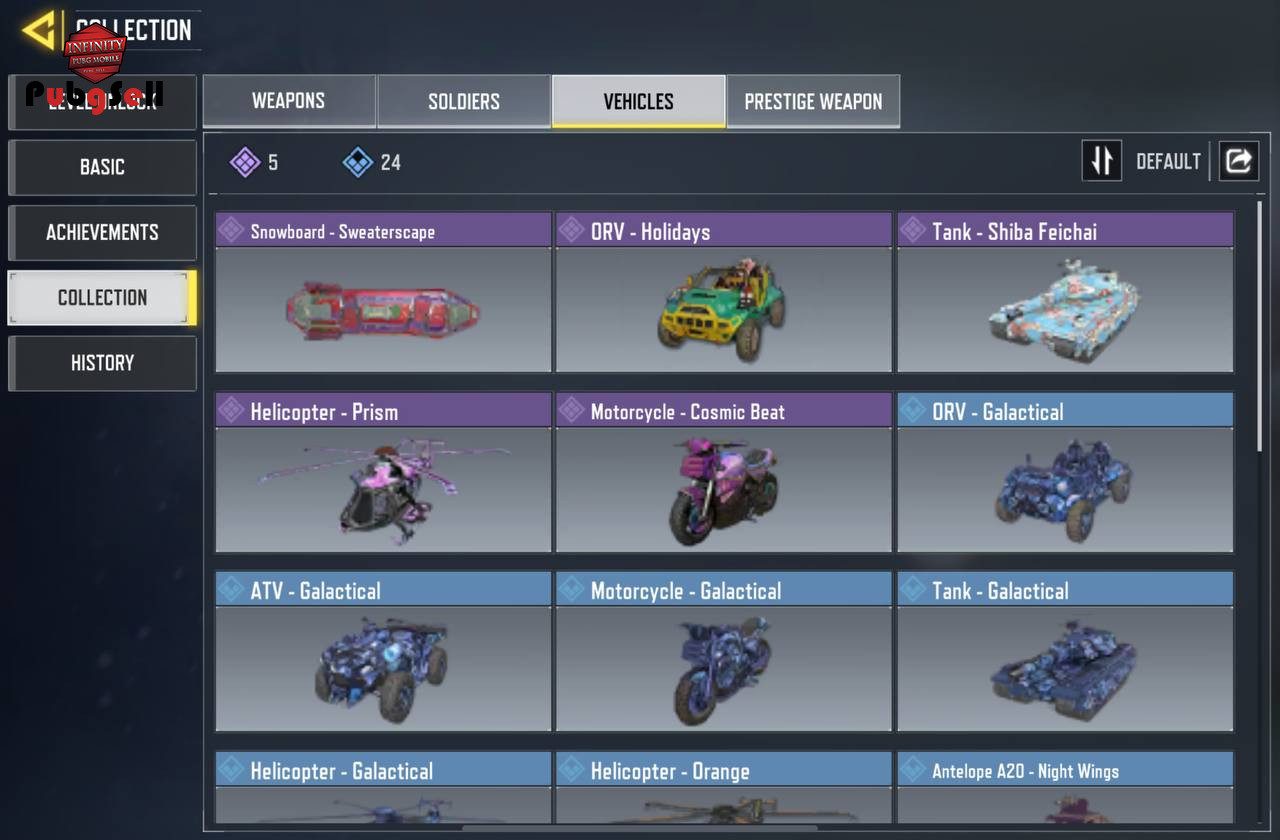Open the HISTORY sidebar section
Image resolution: width=1280 pixels, height=840 pixels.
tap(102, 363)
